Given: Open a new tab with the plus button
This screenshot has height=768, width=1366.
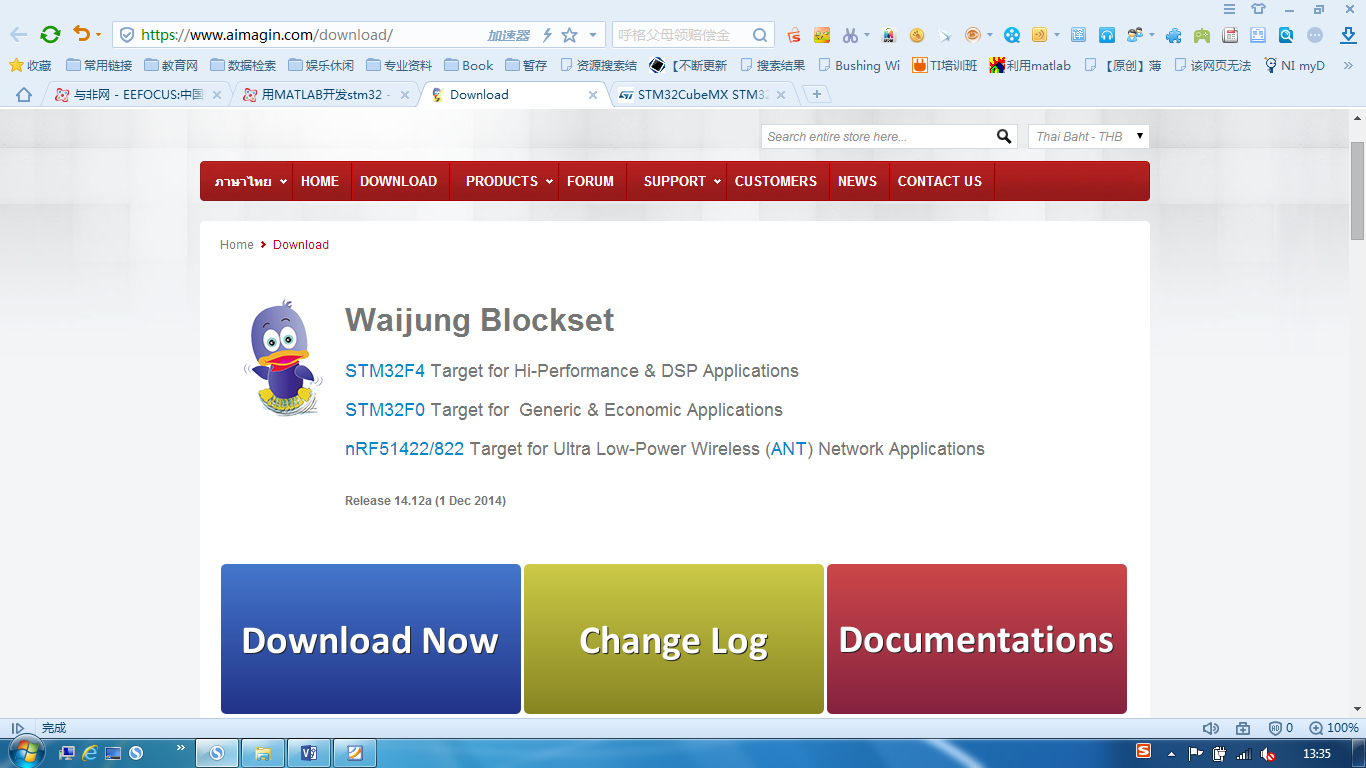Looking at the screenshot, I should click(x=817, y=94).
